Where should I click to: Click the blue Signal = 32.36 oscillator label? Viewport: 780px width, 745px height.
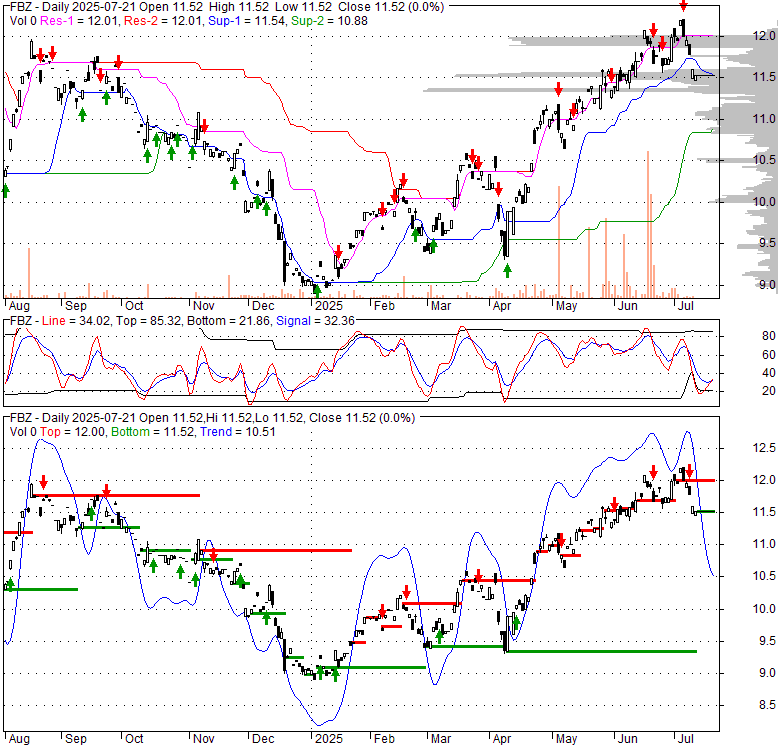(x=315, y=321)
